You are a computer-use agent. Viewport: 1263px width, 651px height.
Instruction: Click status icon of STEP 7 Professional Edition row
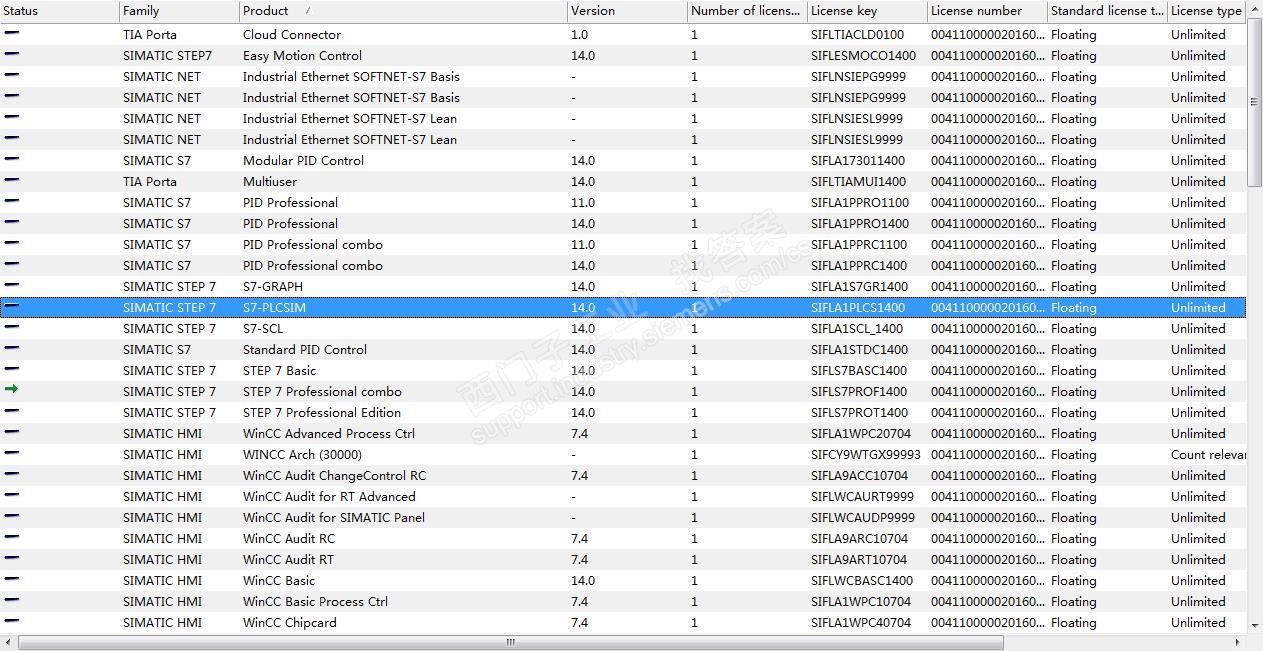[12, 411]
